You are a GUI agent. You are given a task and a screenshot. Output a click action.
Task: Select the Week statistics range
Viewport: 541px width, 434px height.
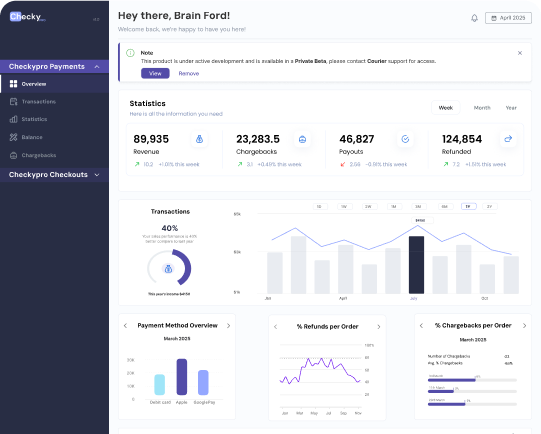click(x=446, y=108)
